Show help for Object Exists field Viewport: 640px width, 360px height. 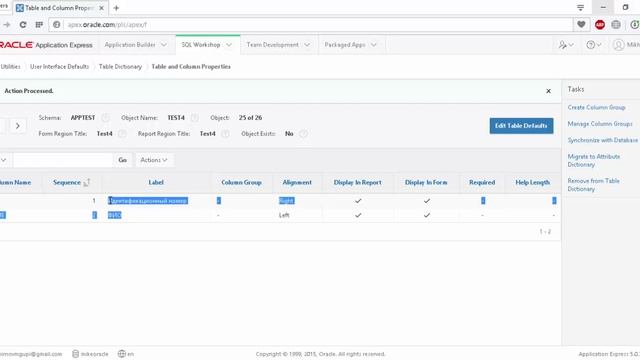click(303, 133)
